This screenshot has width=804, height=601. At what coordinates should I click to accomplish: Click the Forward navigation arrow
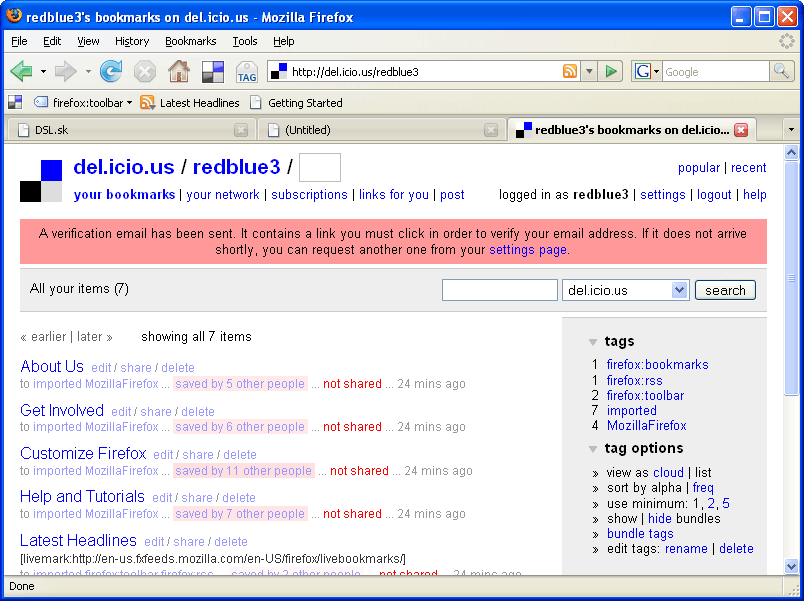[66, 71]
